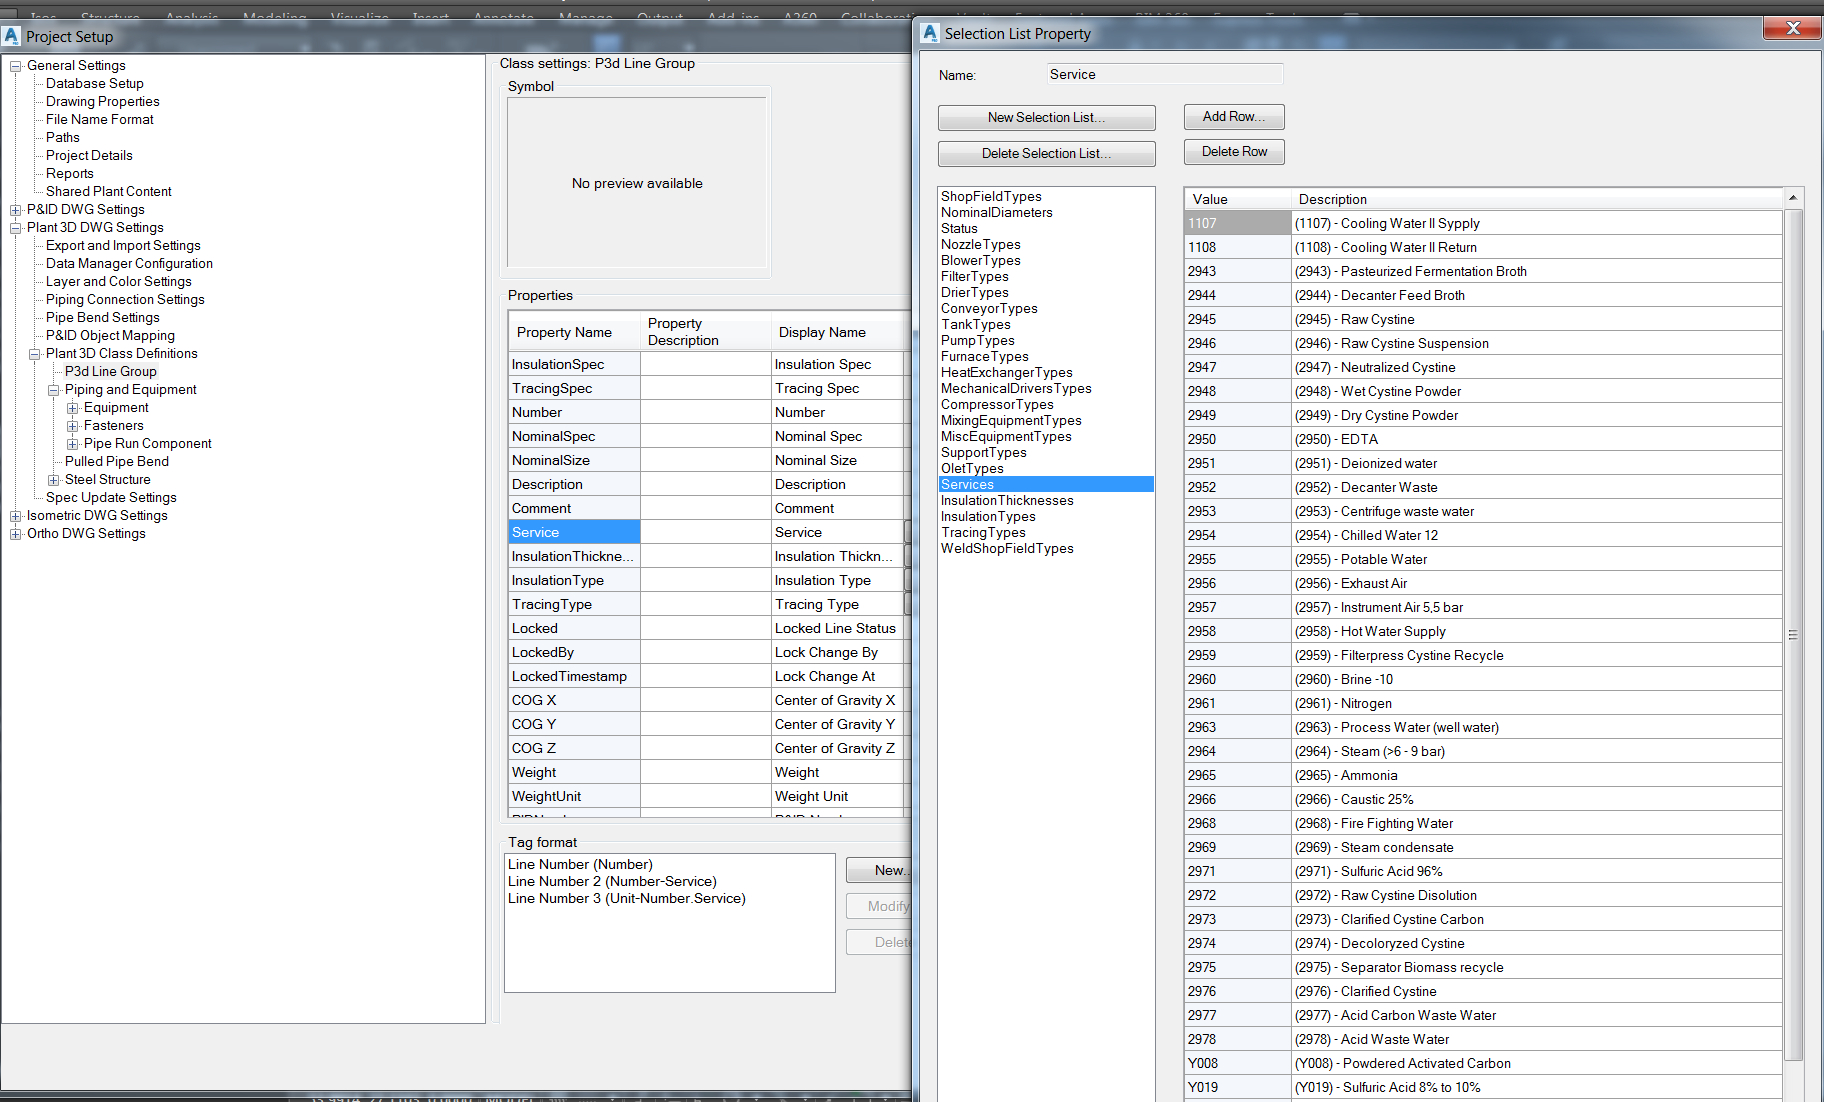The width and height of the screenshot is (1824, 1102).
Task: Click the Potable Water description cell
Action: pos(1537,560)
